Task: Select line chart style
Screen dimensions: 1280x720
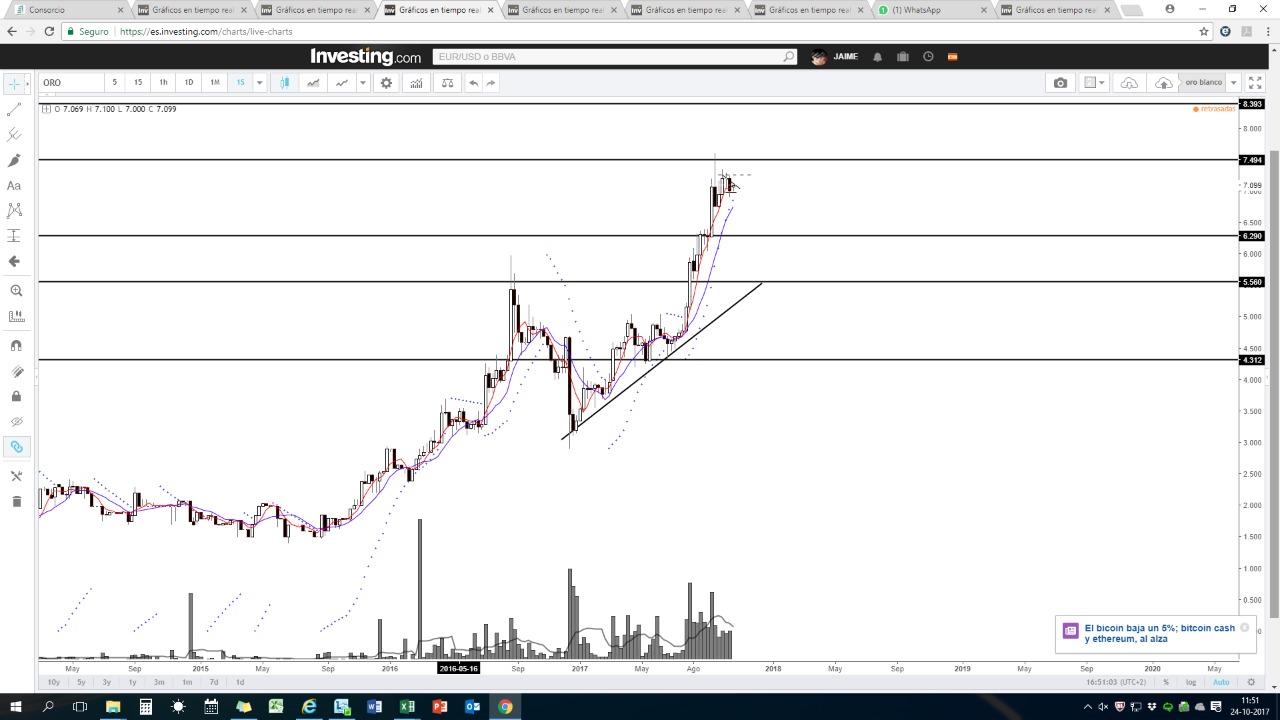Action: coord(341,83)
